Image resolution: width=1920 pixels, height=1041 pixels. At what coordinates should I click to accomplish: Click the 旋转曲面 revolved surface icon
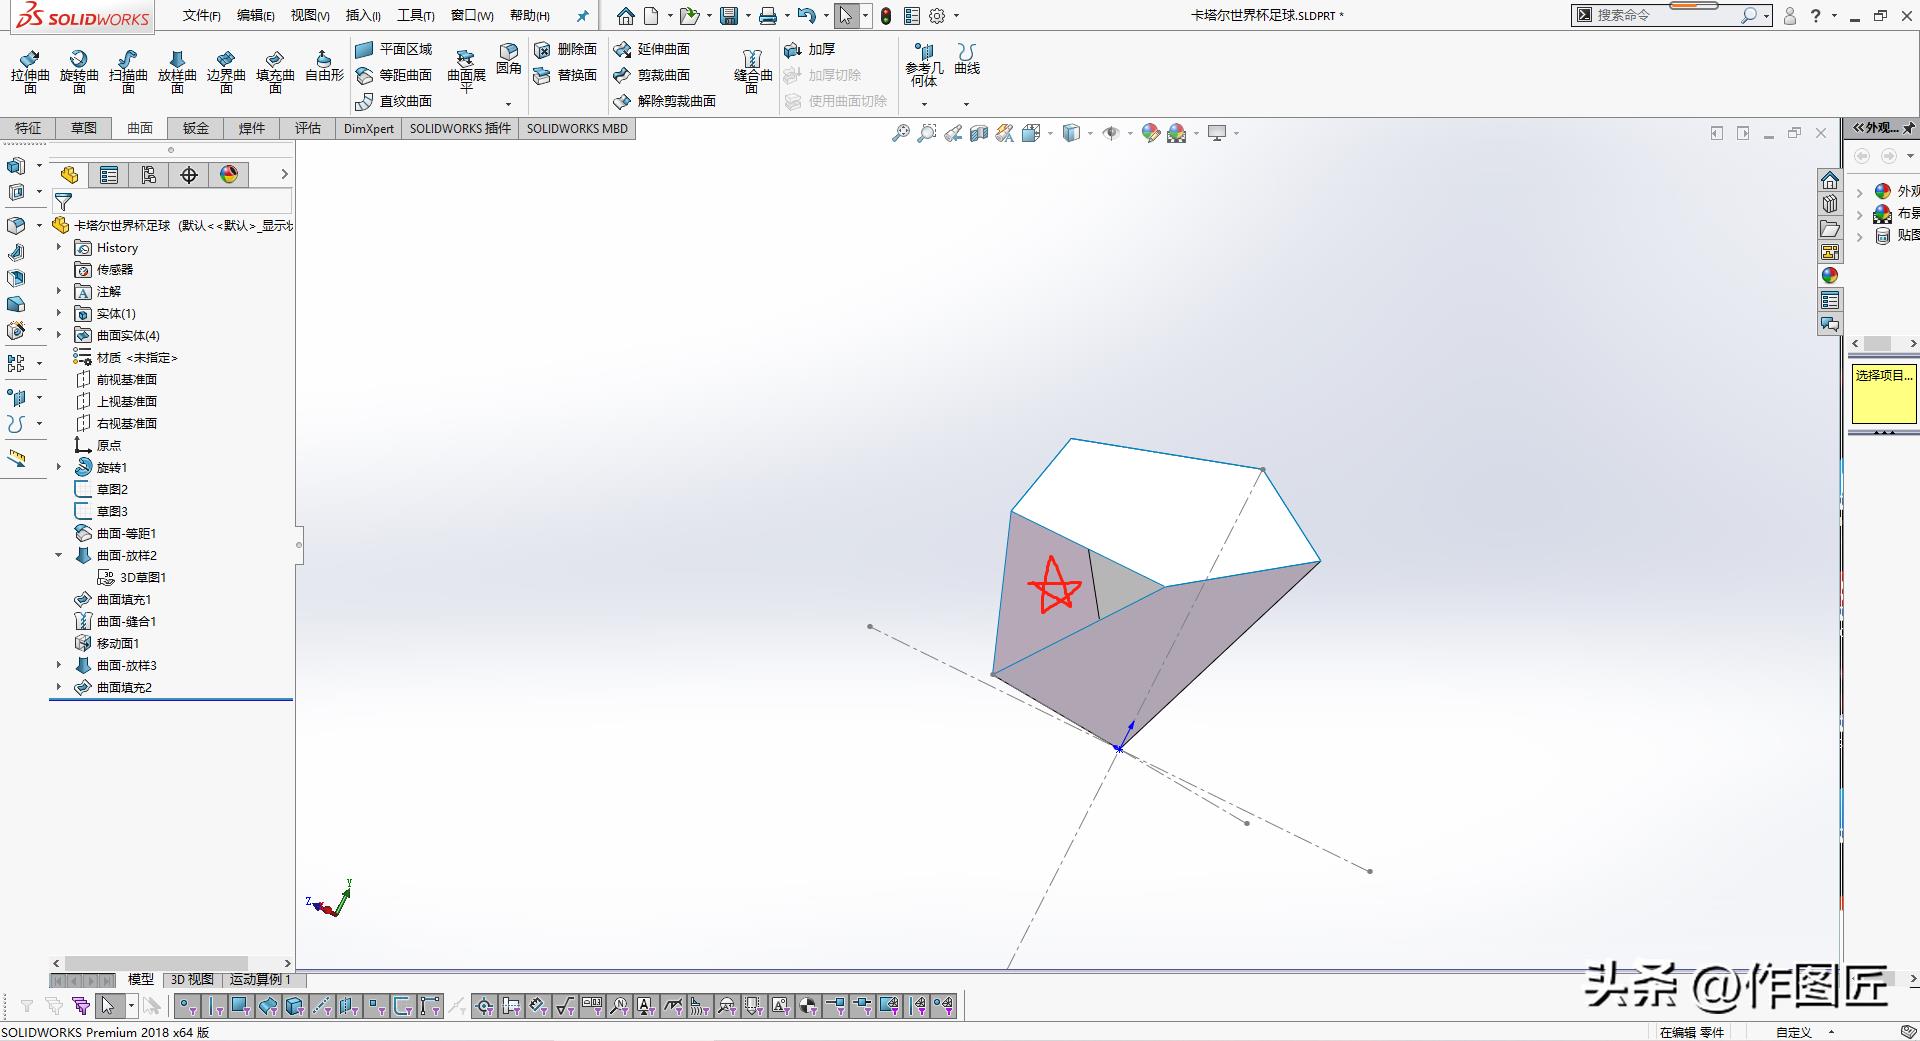pos(79,70)
